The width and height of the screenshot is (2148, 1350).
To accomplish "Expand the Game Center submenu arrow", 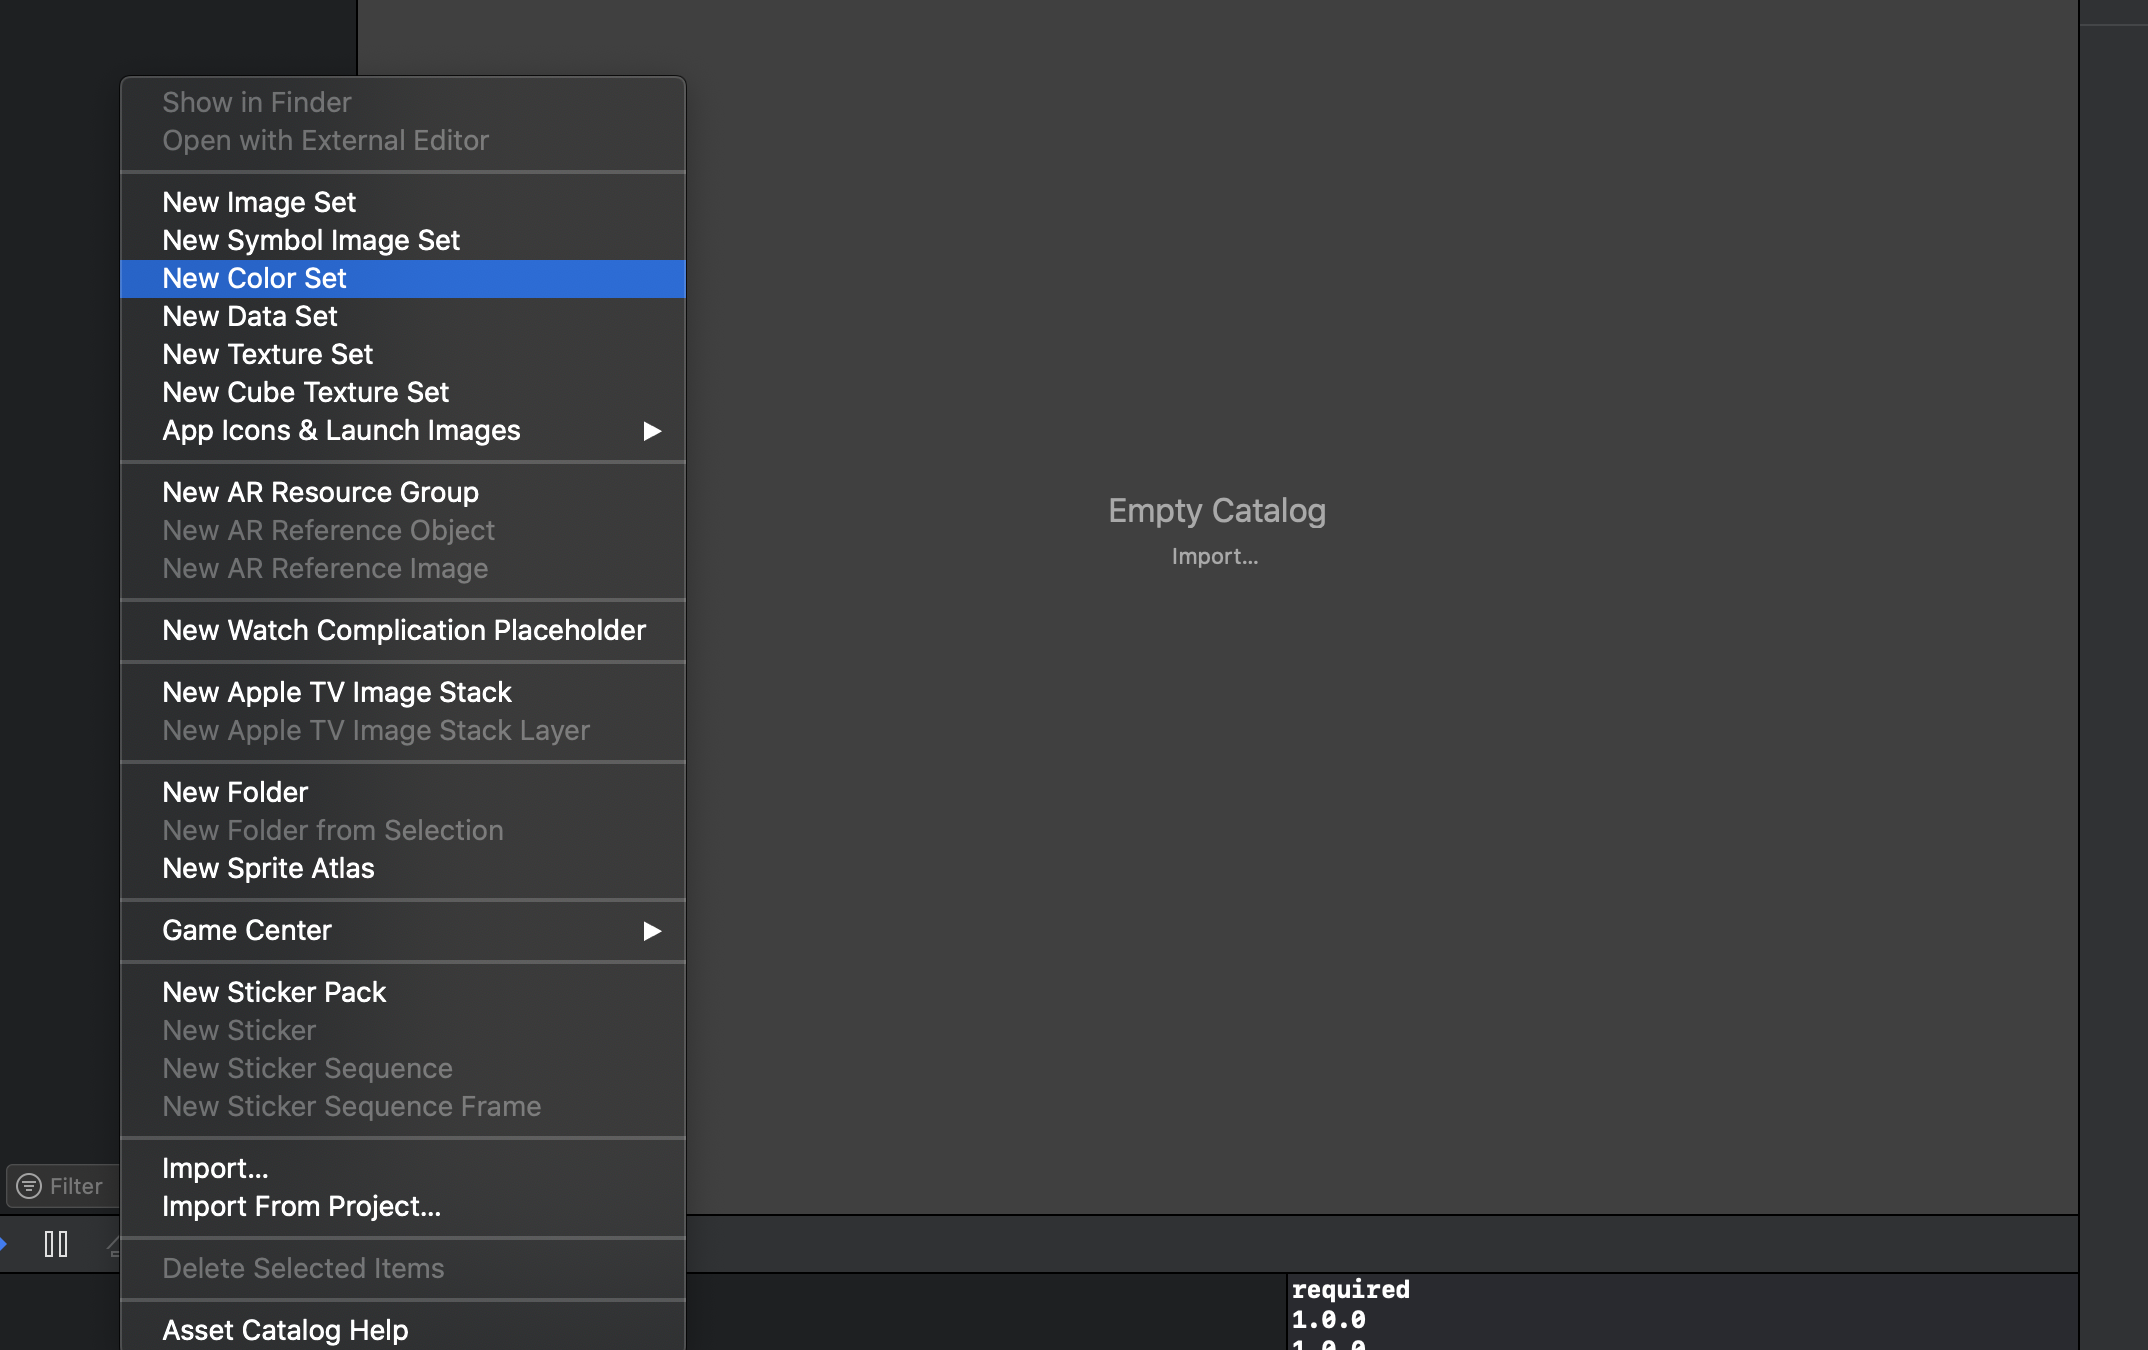I will [651, 931].
